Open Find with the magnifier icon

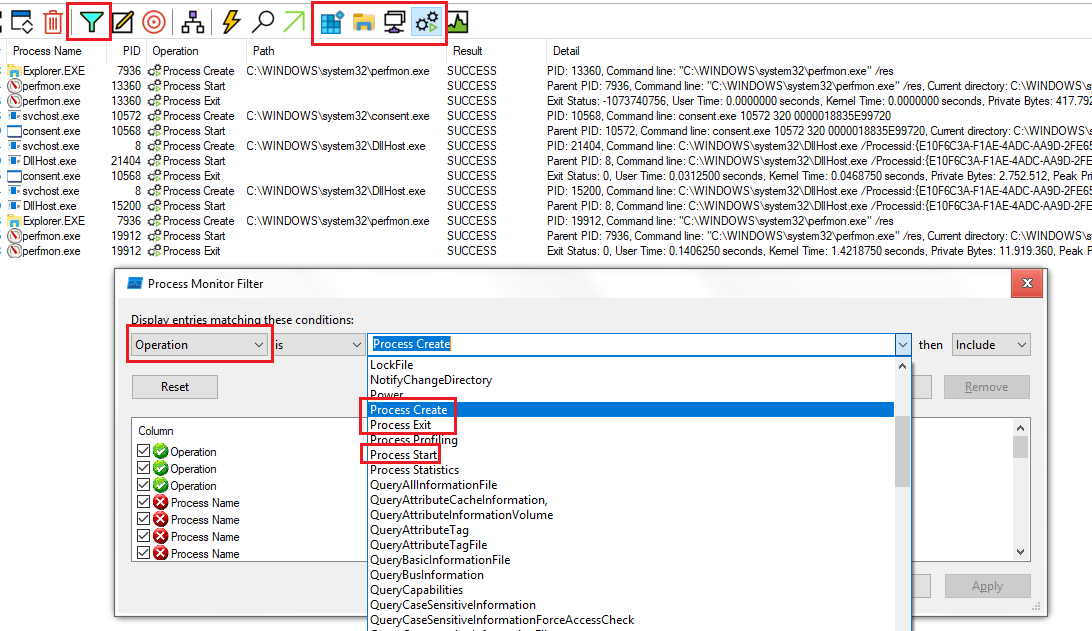263,22
